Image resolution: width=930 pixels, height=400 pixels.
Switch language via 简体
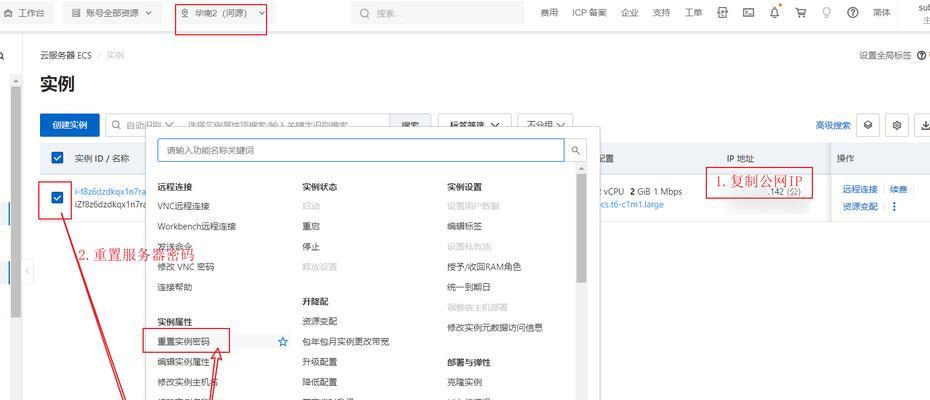point(881,12)
